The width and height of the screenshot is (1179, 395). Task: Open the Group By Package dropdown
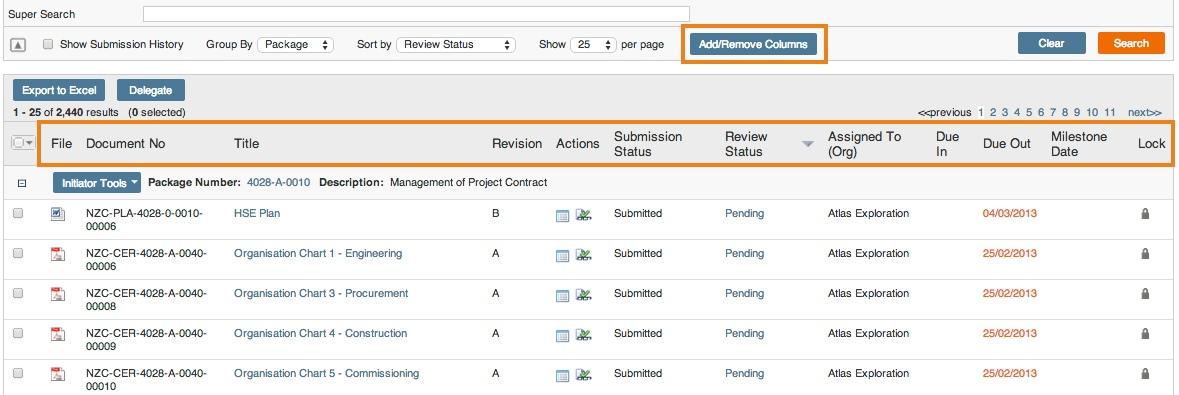click(x=296, y=44)
